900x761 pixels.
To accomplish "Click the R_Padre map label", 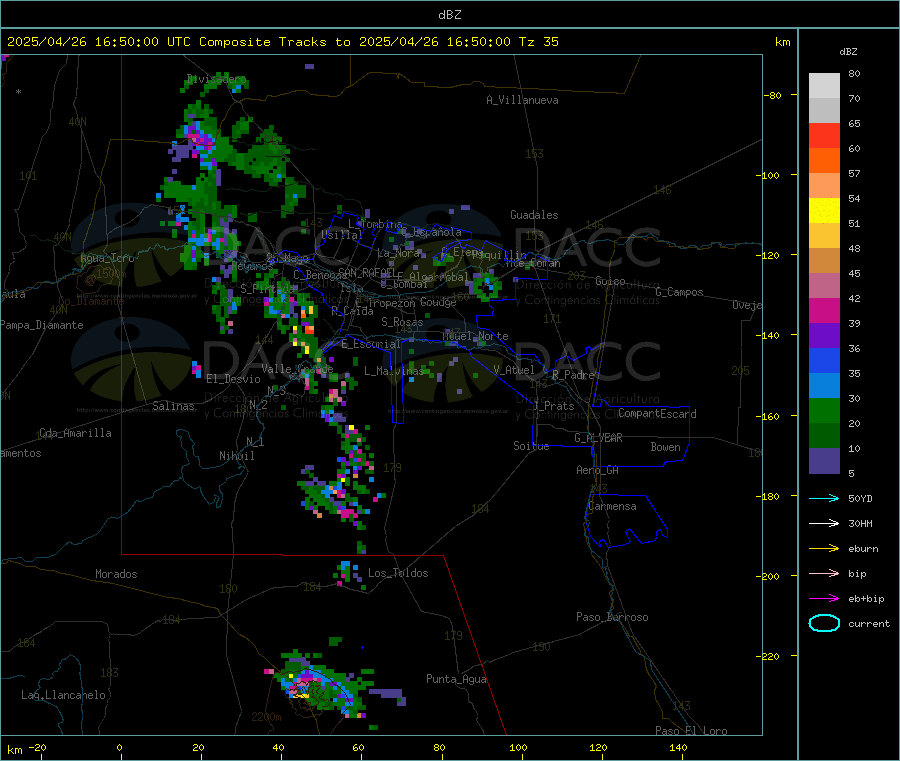I will (573, 375).
